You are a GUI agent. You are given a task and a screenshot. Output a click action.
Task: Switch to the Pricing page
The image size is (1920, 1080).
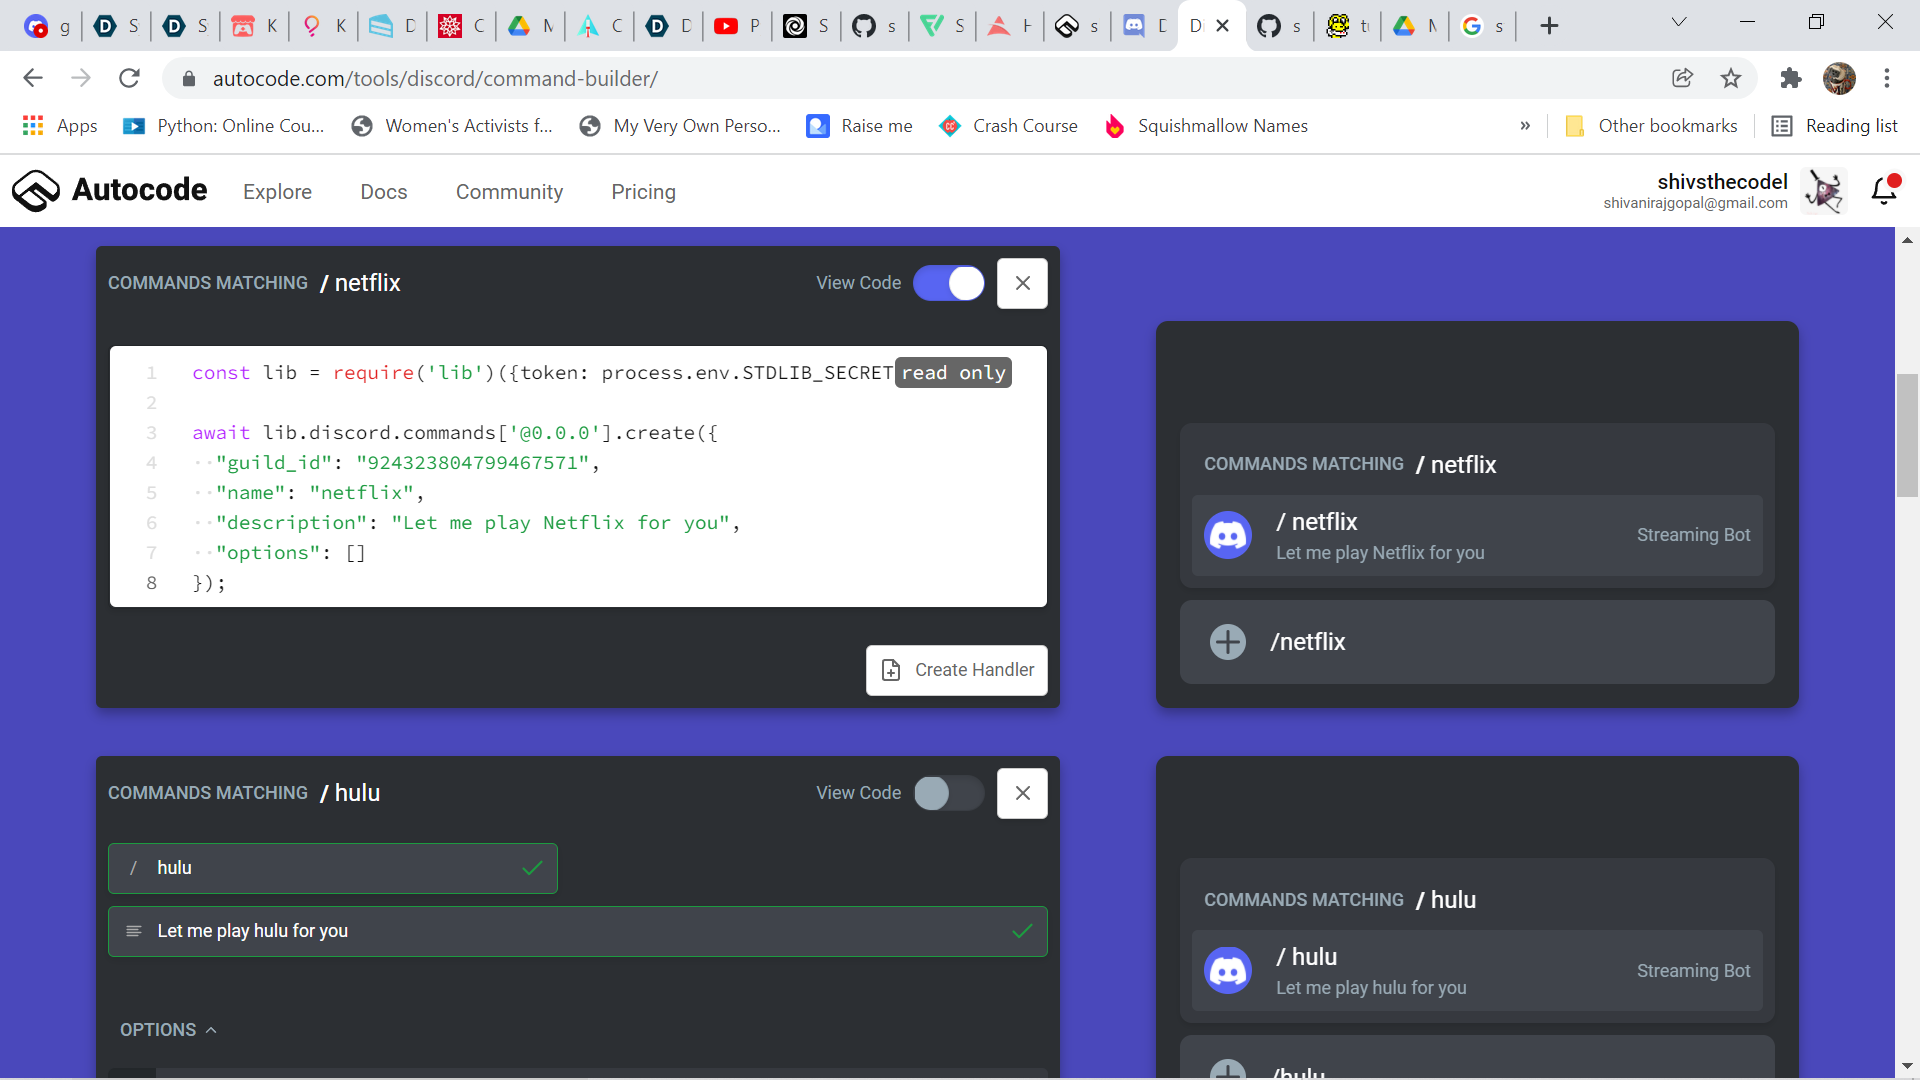(x=643, y=192)
